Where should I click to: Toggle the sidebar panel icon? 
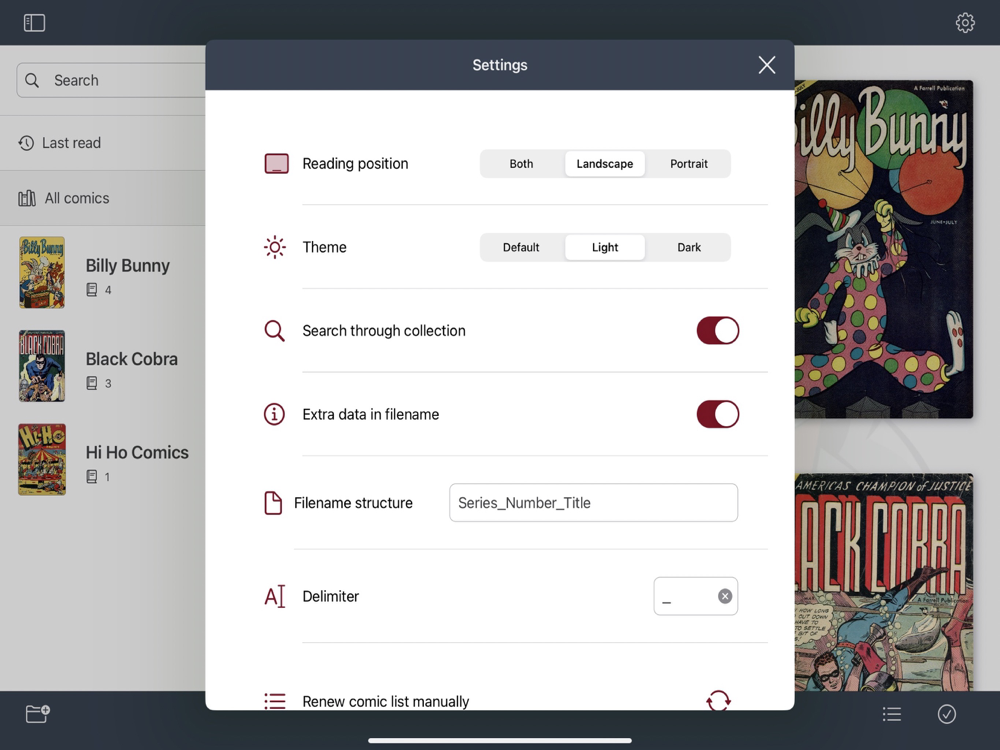point(34,23)
